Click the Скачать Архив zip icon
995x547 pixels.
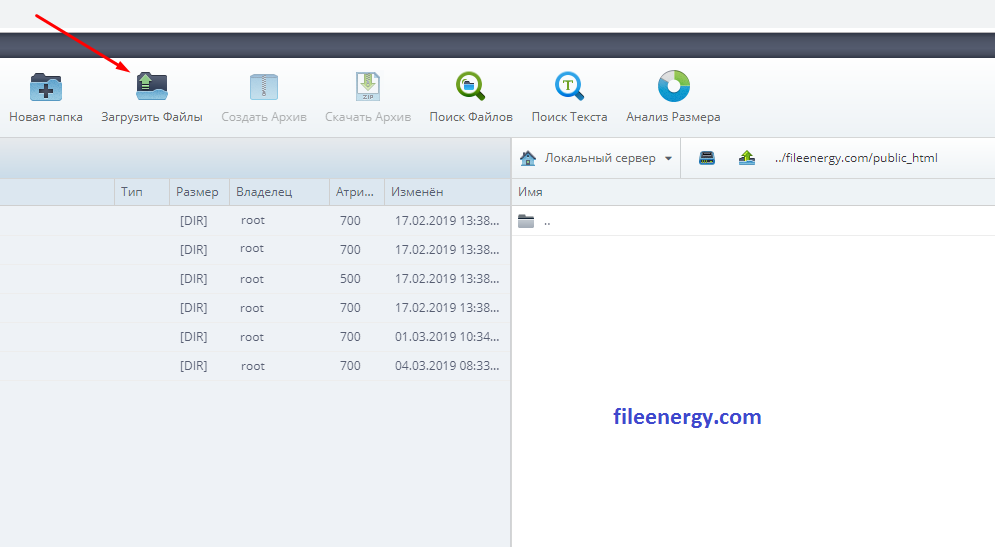(368, 87)
